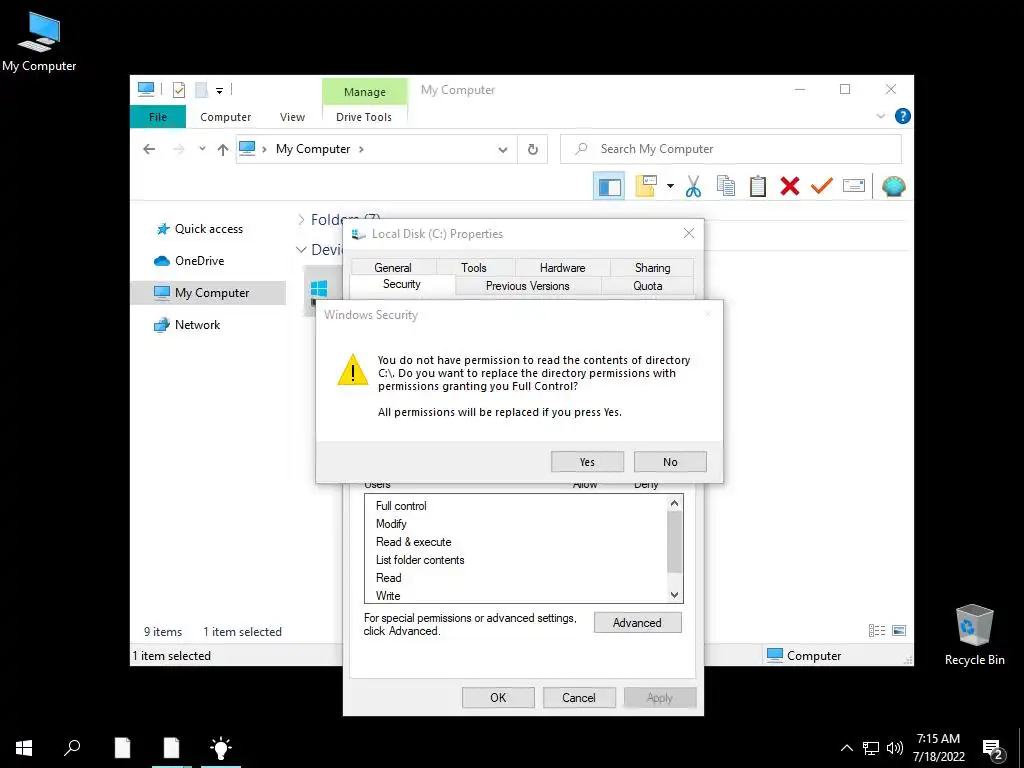
Task: Go up one level with up arrow
Action: click(223, 150)
